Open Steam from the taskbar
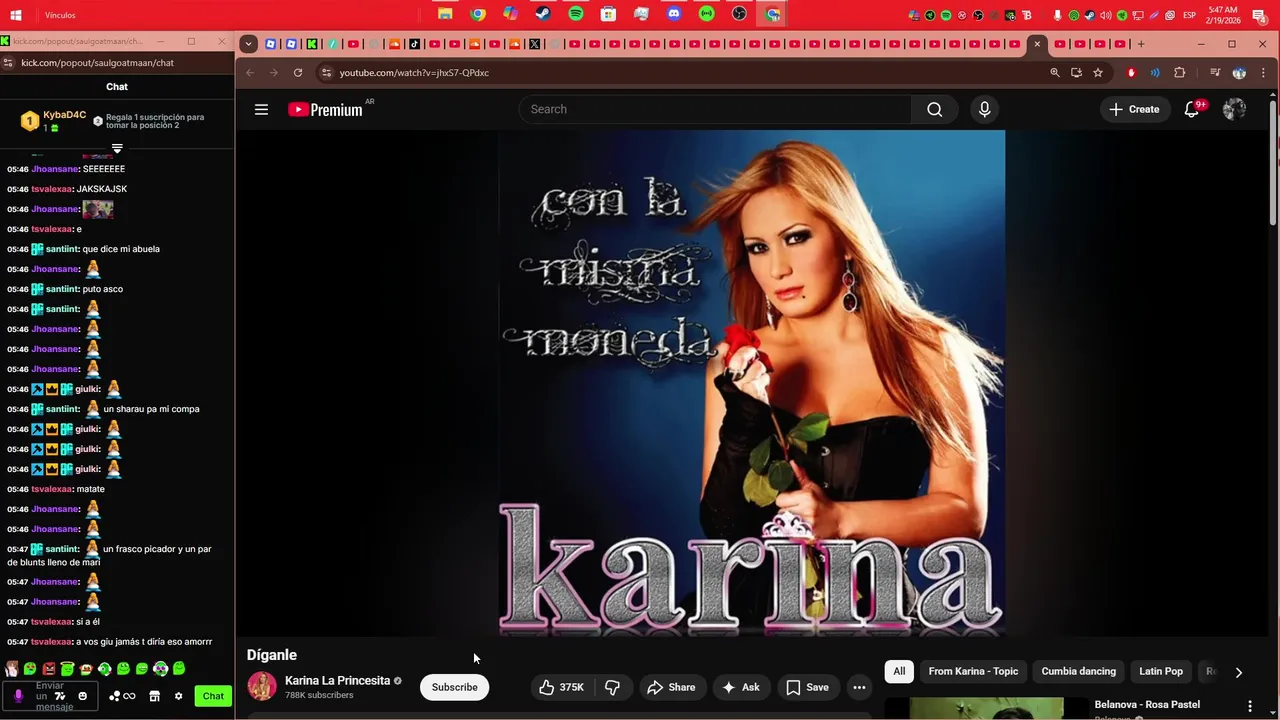 (543, 14)
